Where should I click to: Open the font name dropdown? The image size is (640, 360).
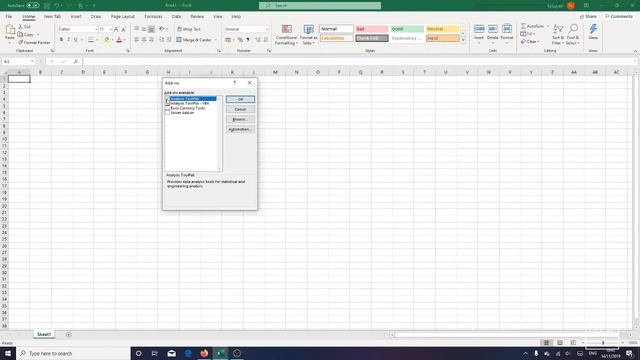96,29
